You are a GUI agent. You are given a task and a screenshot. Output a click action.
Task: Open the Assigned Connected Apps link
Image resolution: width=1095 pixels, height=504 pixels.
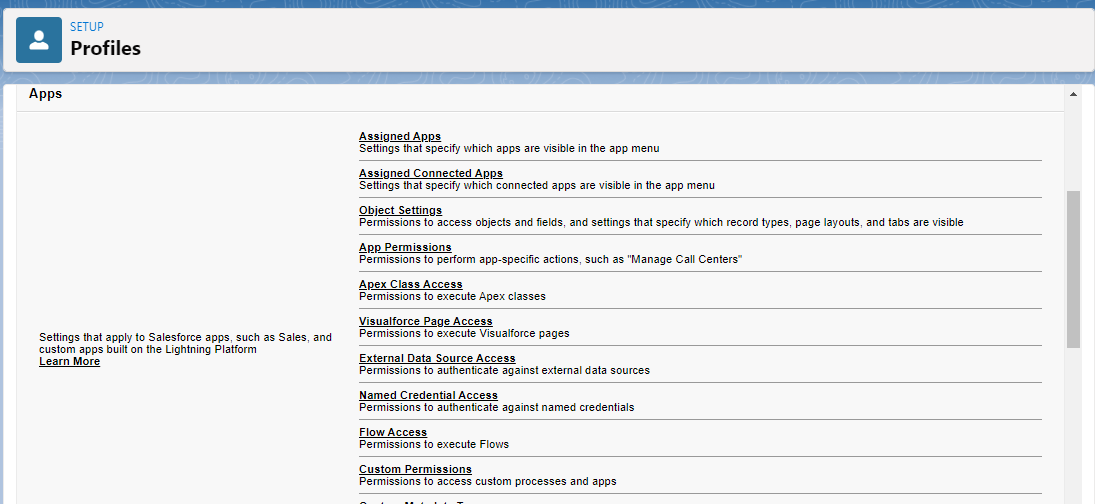pos(431,173)
